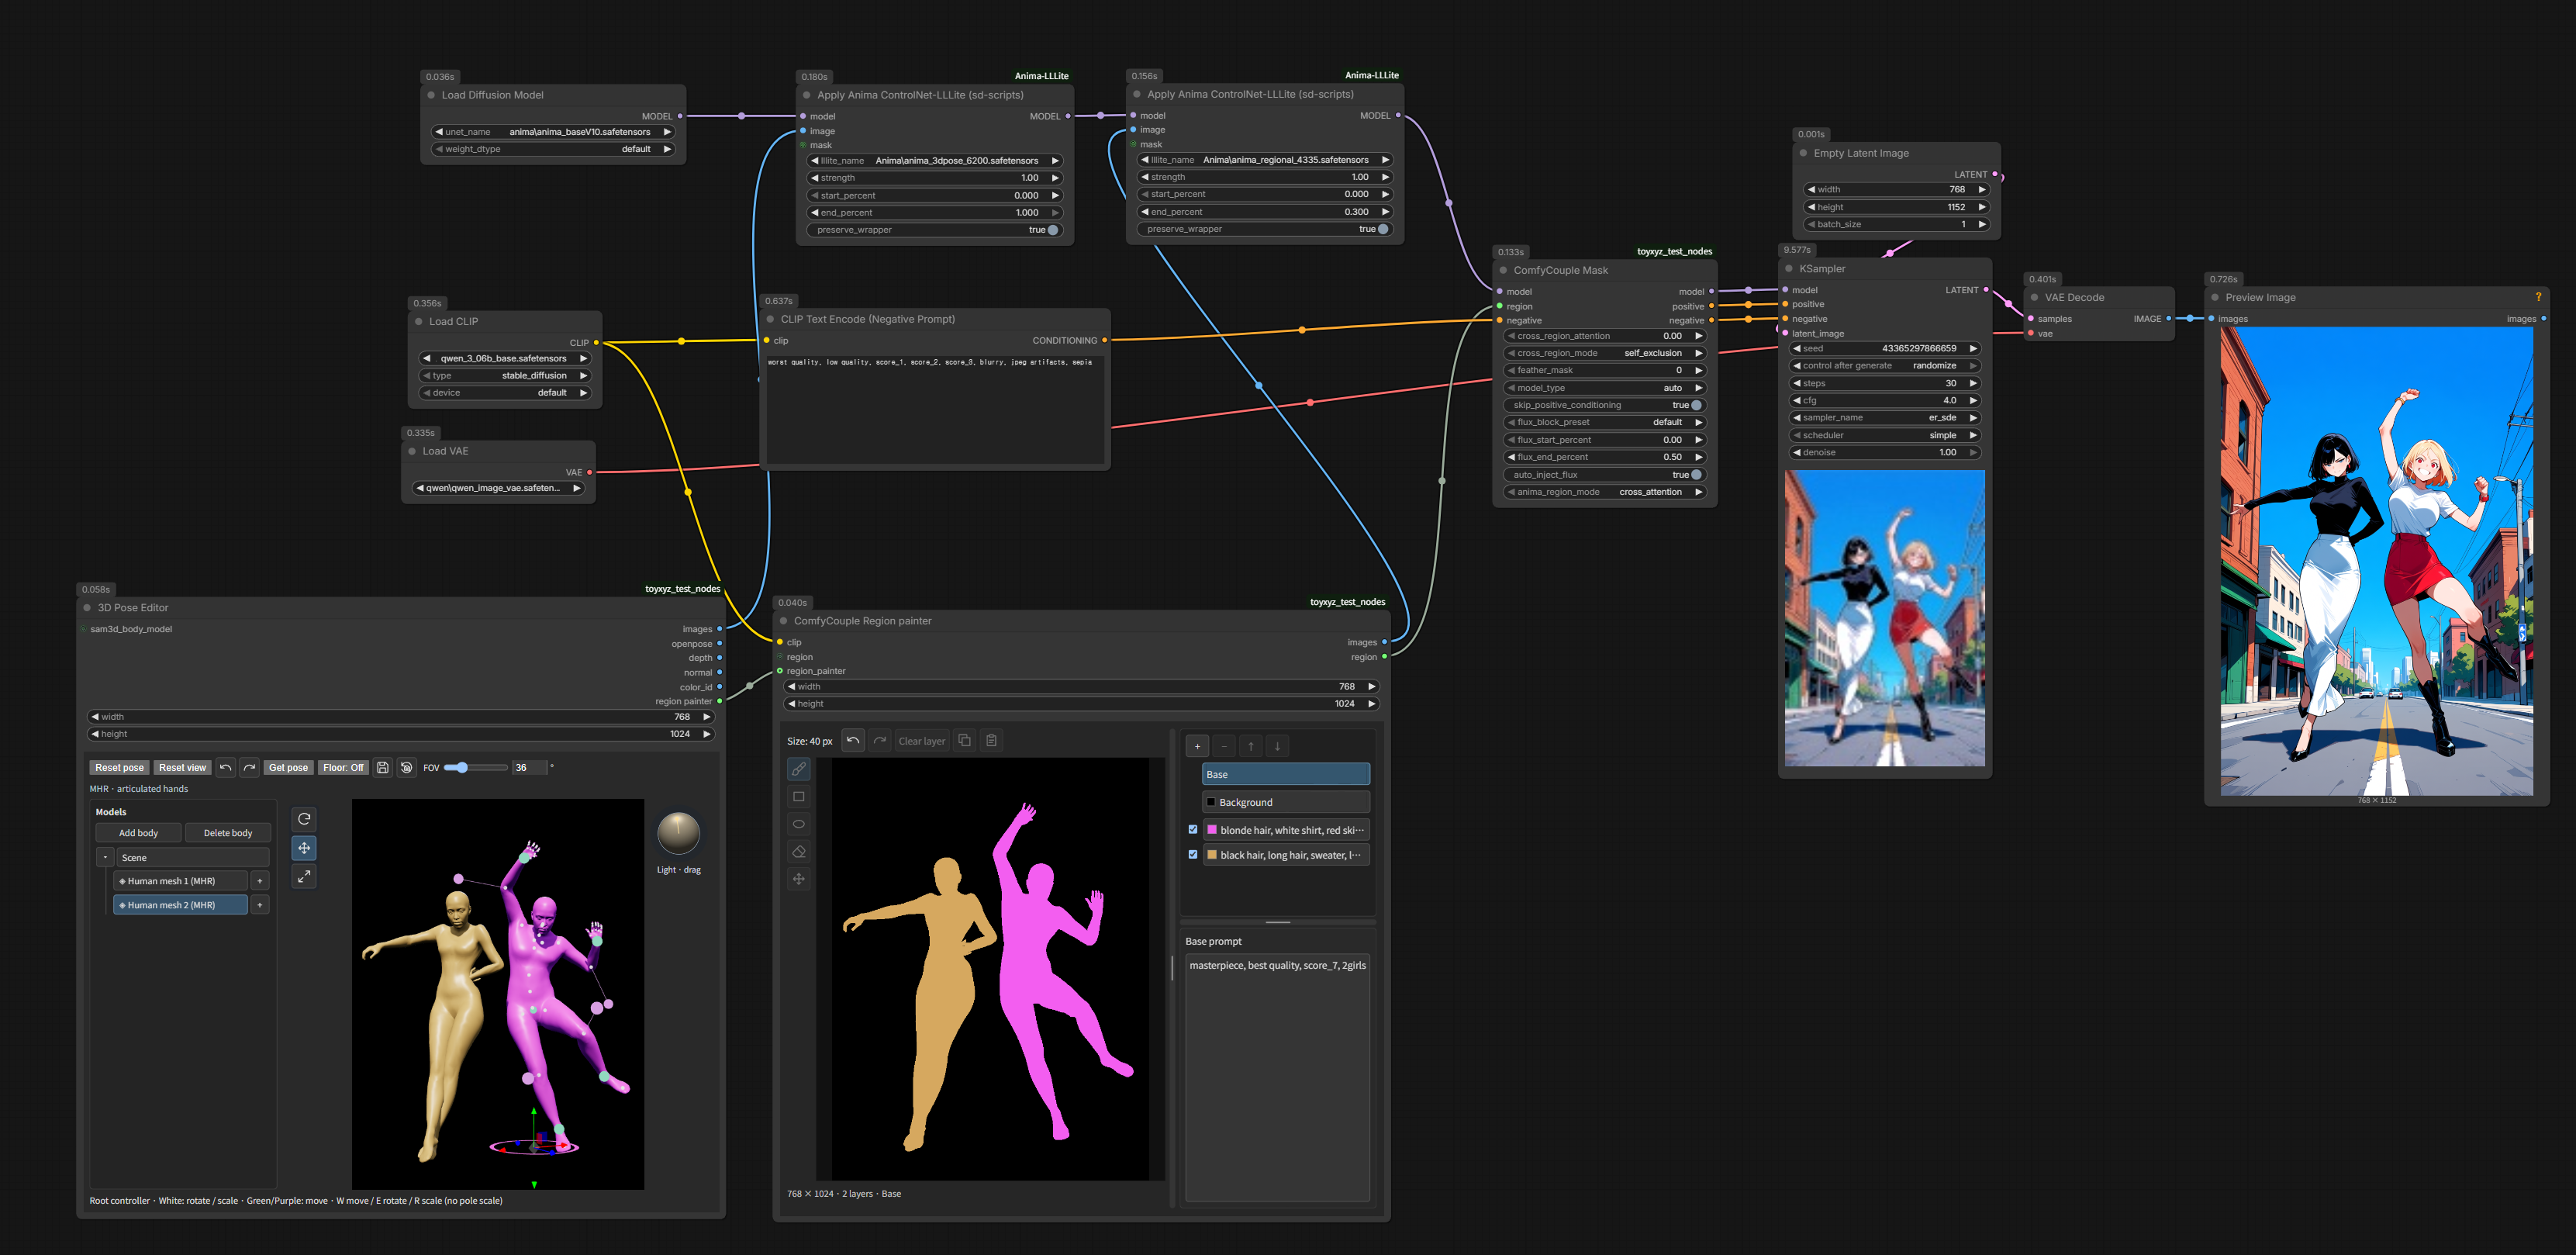This screenshot has width=2576, height=1255.
Task: Select Scene root tree item
Action: [193, 858]
